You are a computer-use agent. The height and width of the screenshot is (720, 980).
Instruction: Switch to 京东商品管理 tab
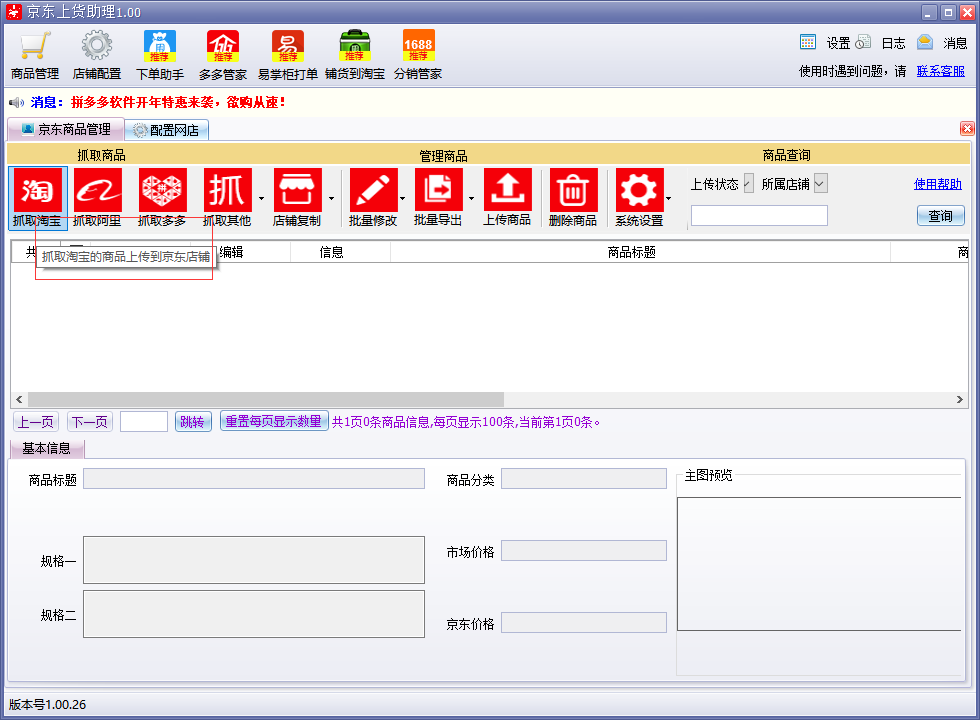(x=66, y=129)
